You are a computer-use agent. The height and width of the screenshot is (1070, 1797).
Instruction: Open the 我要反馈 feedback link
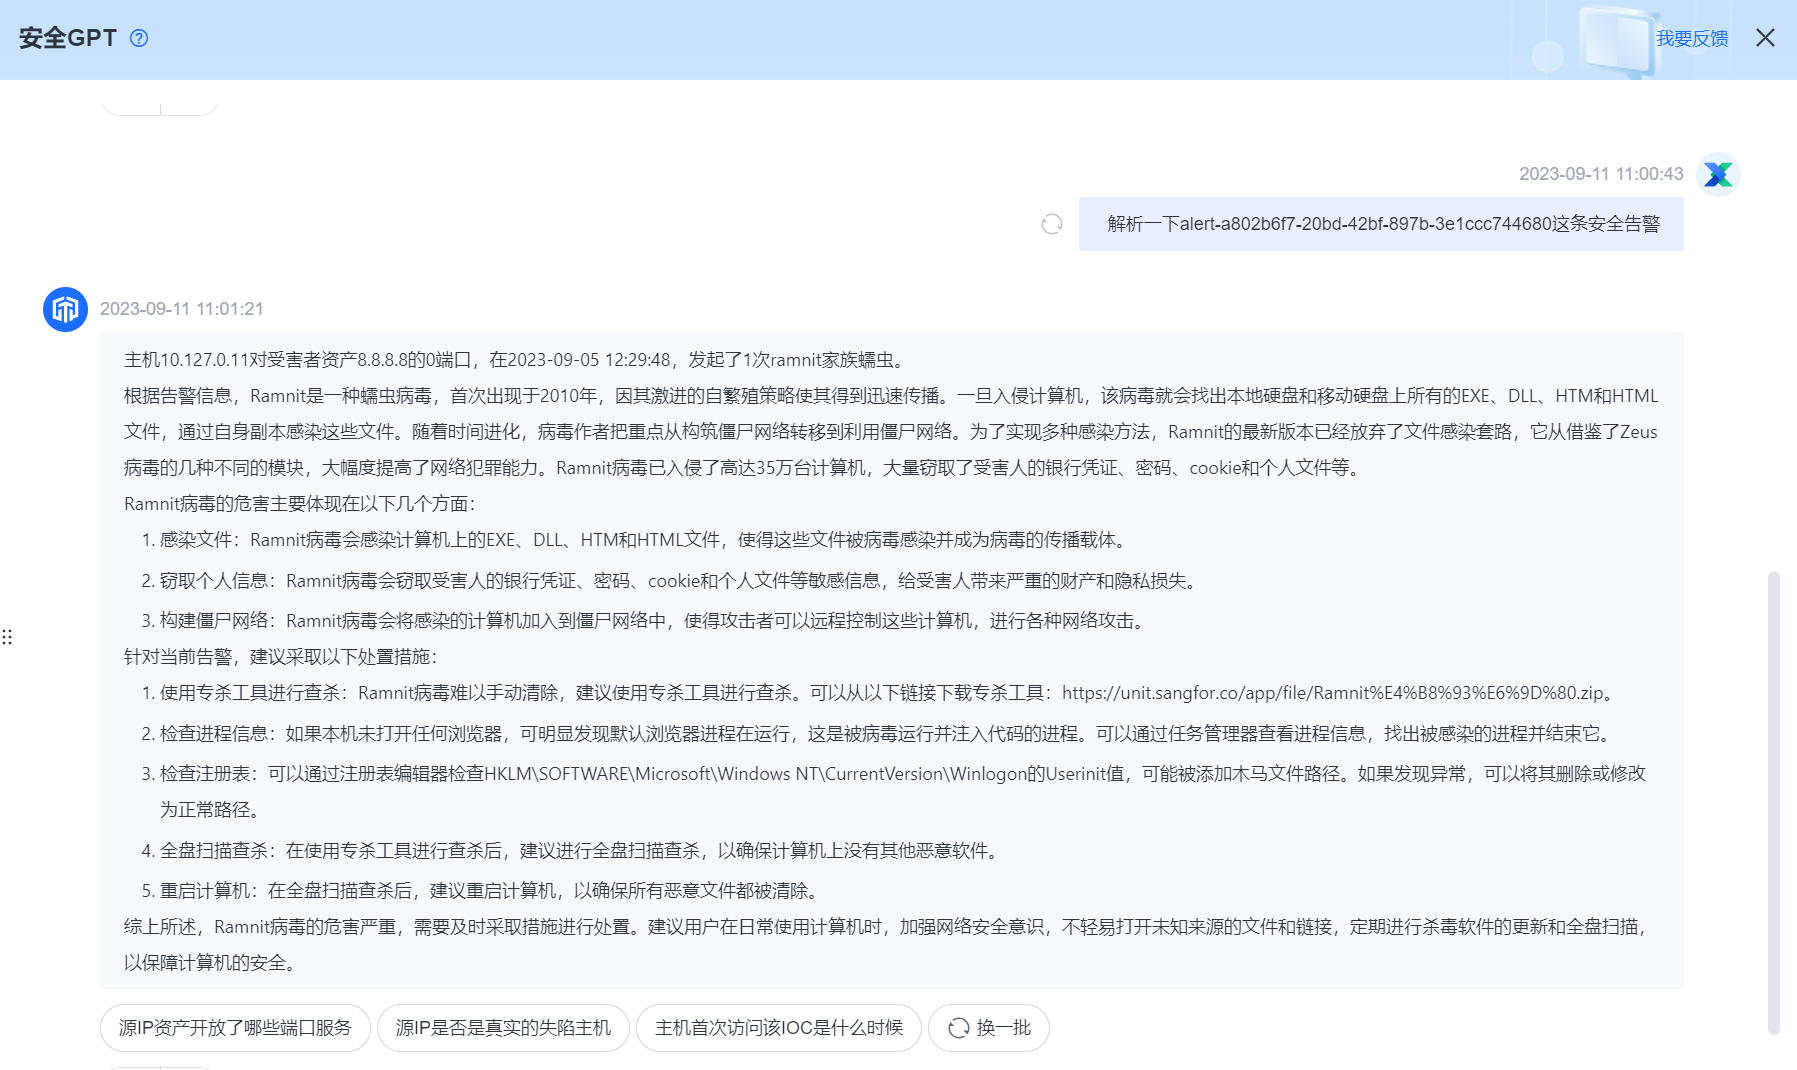[1692, 39]
